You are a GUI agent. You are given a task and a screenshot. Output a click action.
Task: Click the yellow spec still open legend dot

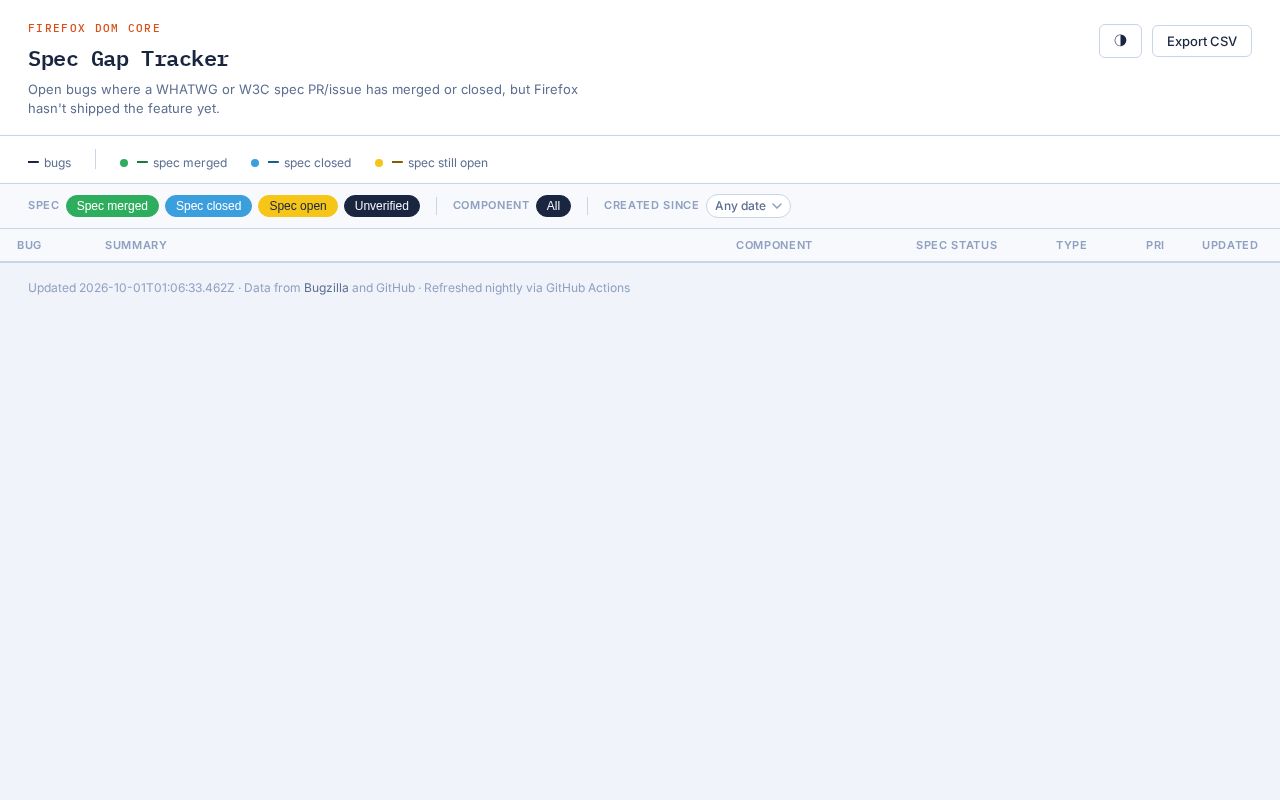[379, 163]
